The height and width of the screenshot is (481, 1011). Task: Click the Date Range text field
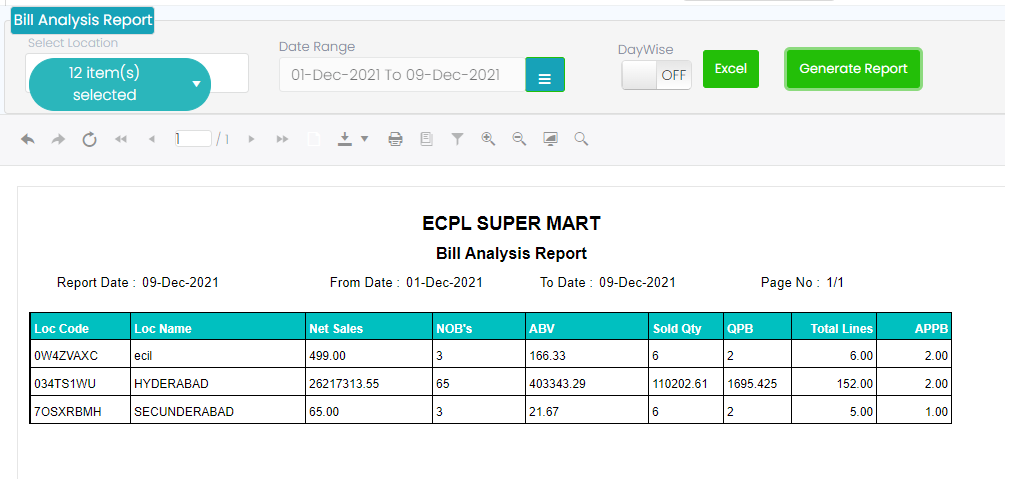(402, 75)
